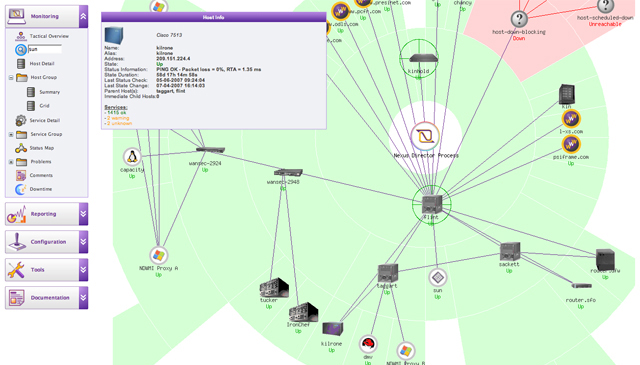Click the taggart, flint parent hosts value
Screen dimensions: 640x365
tap(171, 91)
